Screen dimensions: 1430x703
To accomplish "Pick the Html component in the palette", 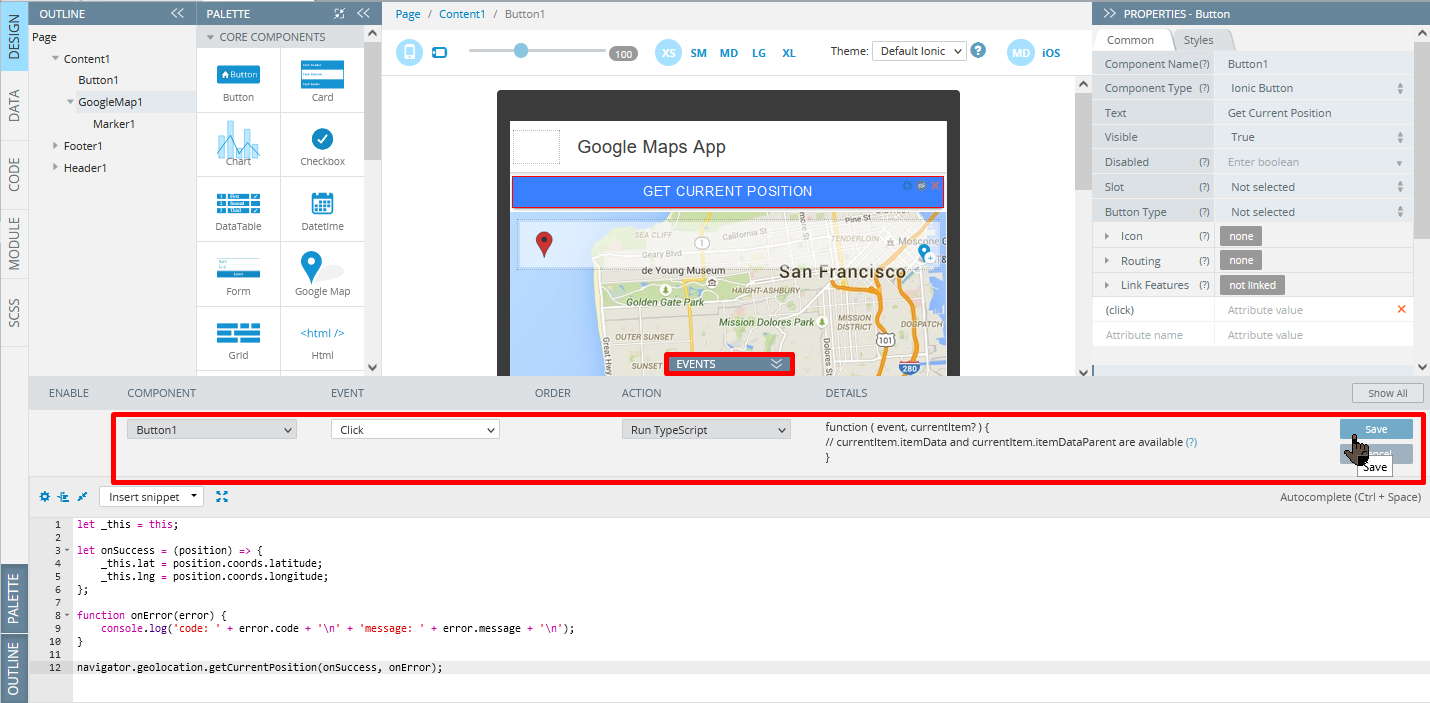I will [x=322, y=339].
